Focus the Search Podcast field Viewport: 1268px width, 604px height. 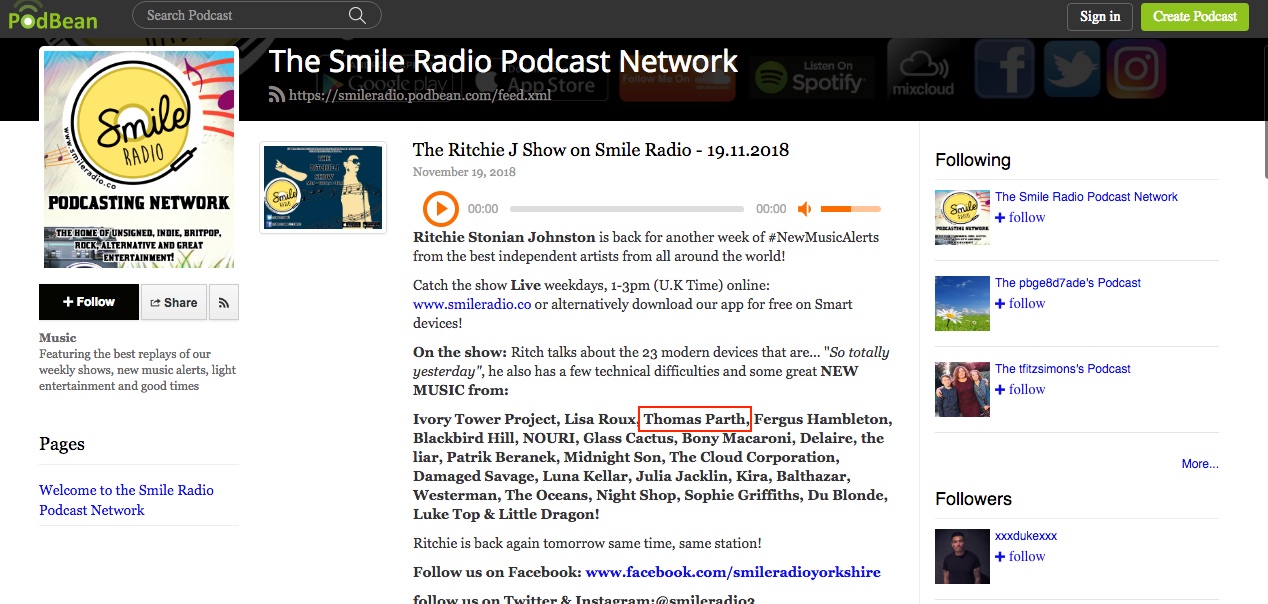click(x=256, y=15)
